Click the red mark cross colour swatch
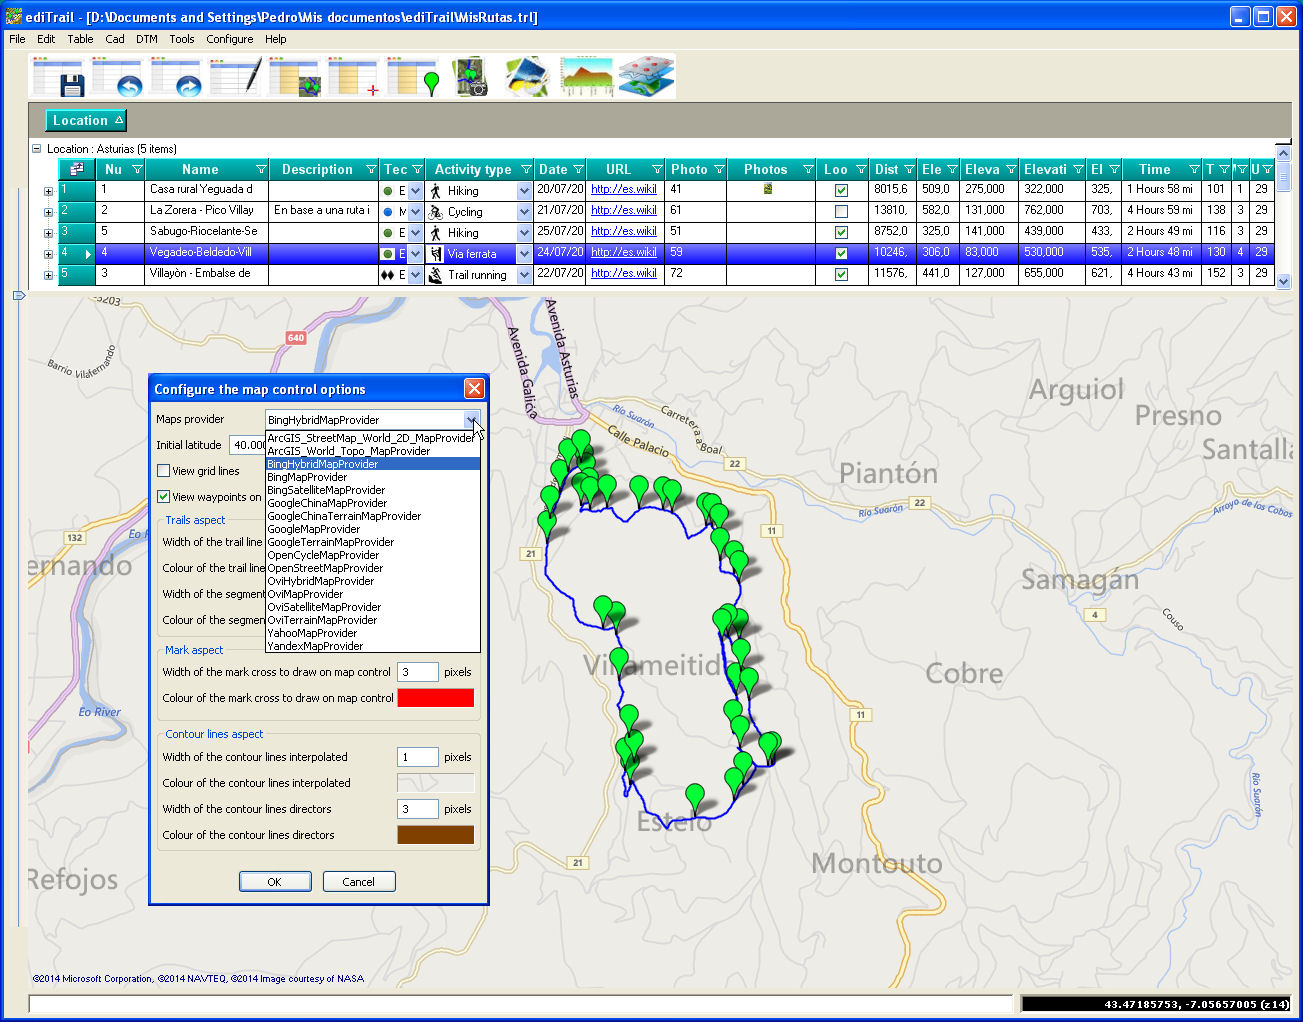 (x=436, y=698)
